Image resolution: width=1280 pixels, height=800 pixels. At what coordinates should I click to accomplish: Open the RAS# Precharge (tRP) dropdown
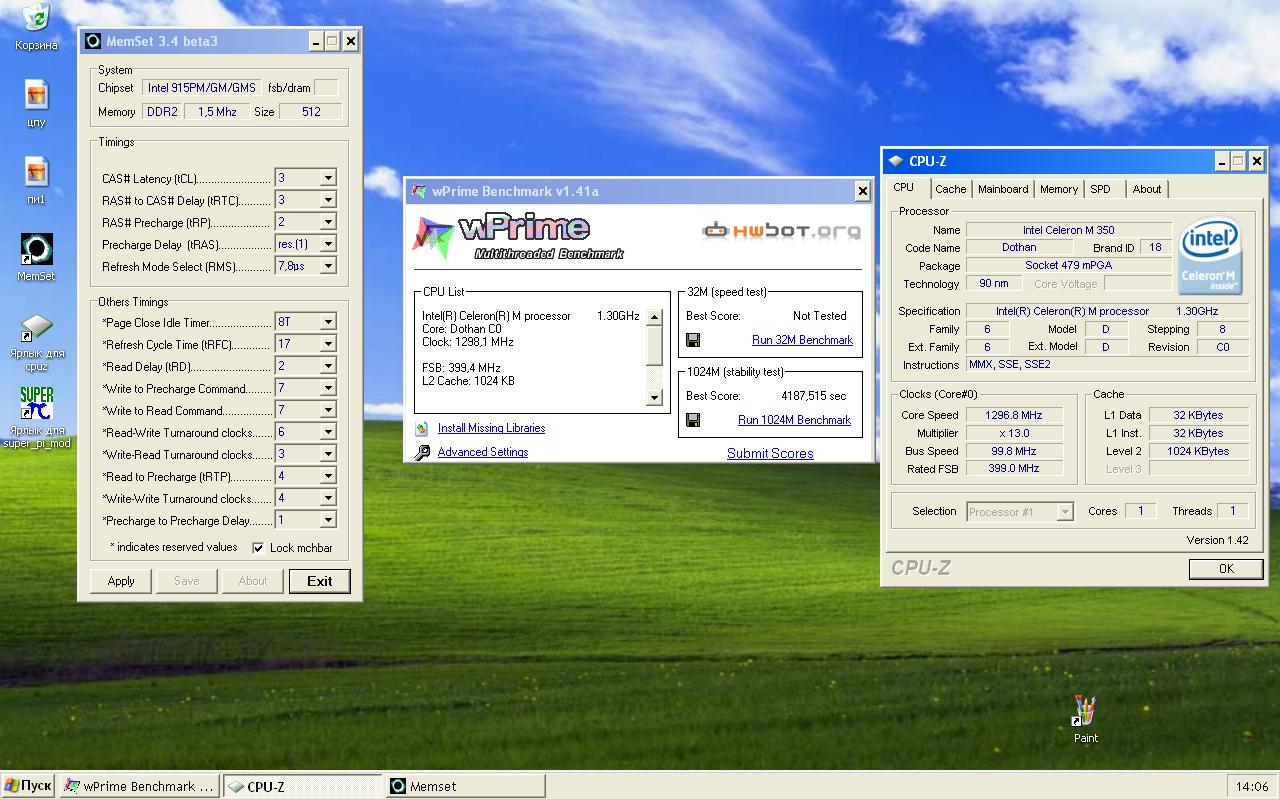coord(327,222)
